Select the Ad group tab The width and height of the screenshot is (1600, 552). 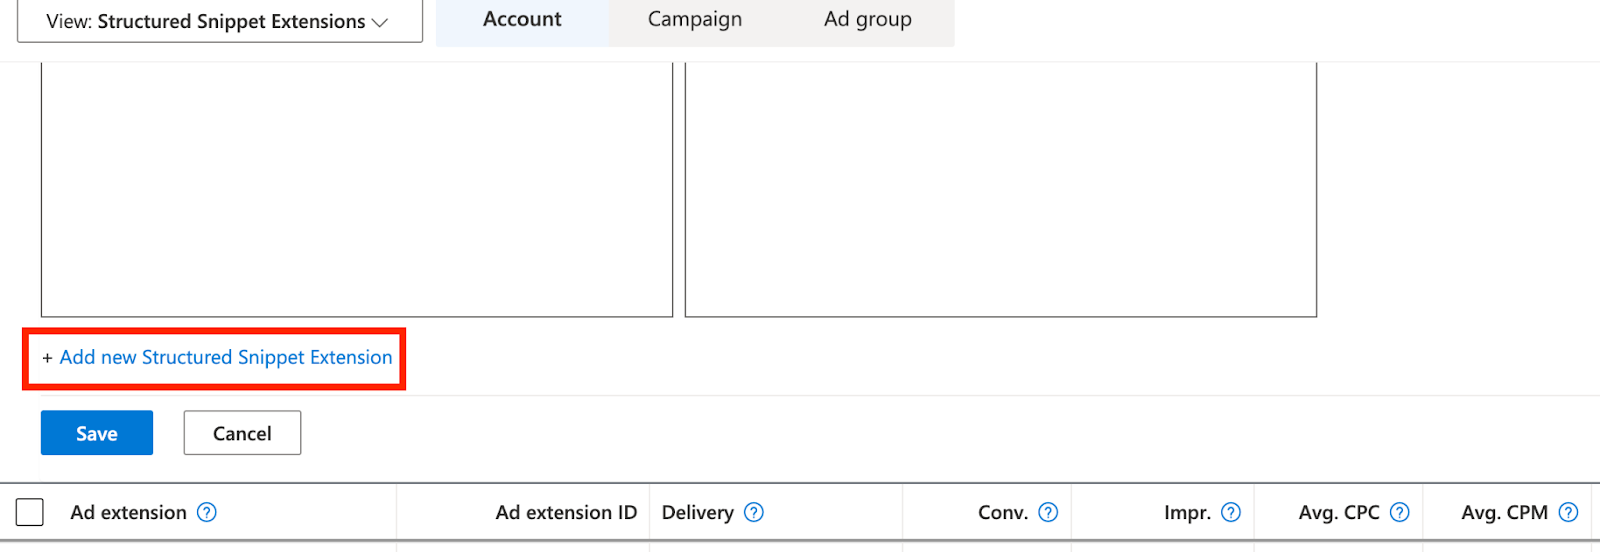[867, 20]
